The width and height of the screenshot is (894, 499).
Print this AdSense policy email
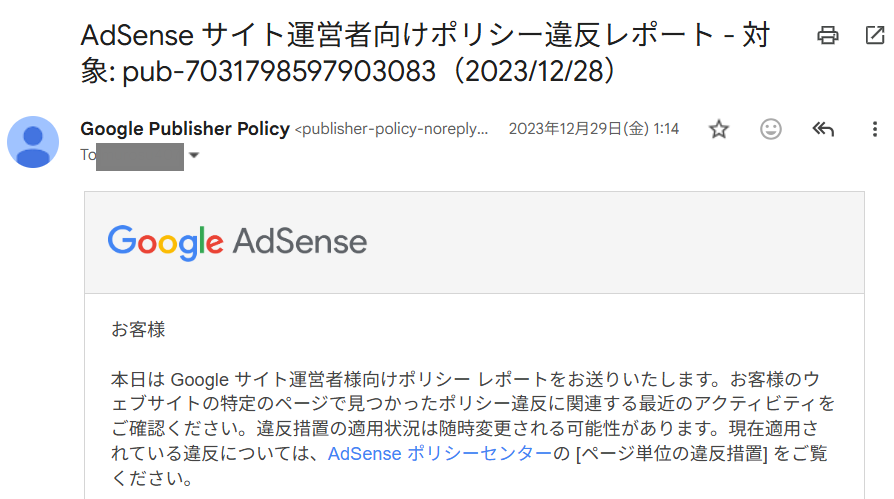tap(827, 36)
